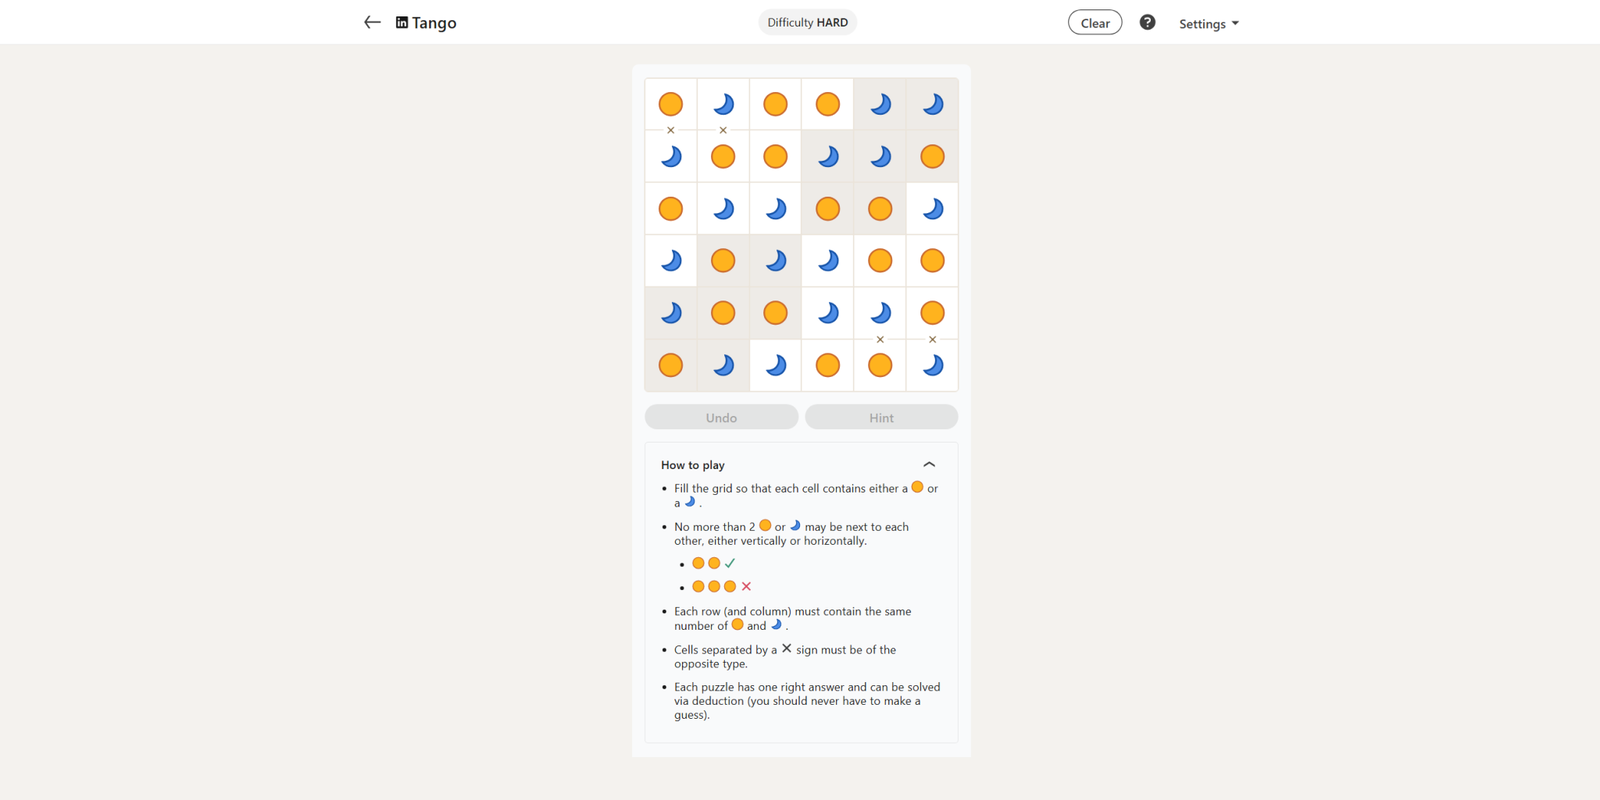Click the back arrow beside Tango
Viewport: 1600px width, 800px height.
coord(372,22)
